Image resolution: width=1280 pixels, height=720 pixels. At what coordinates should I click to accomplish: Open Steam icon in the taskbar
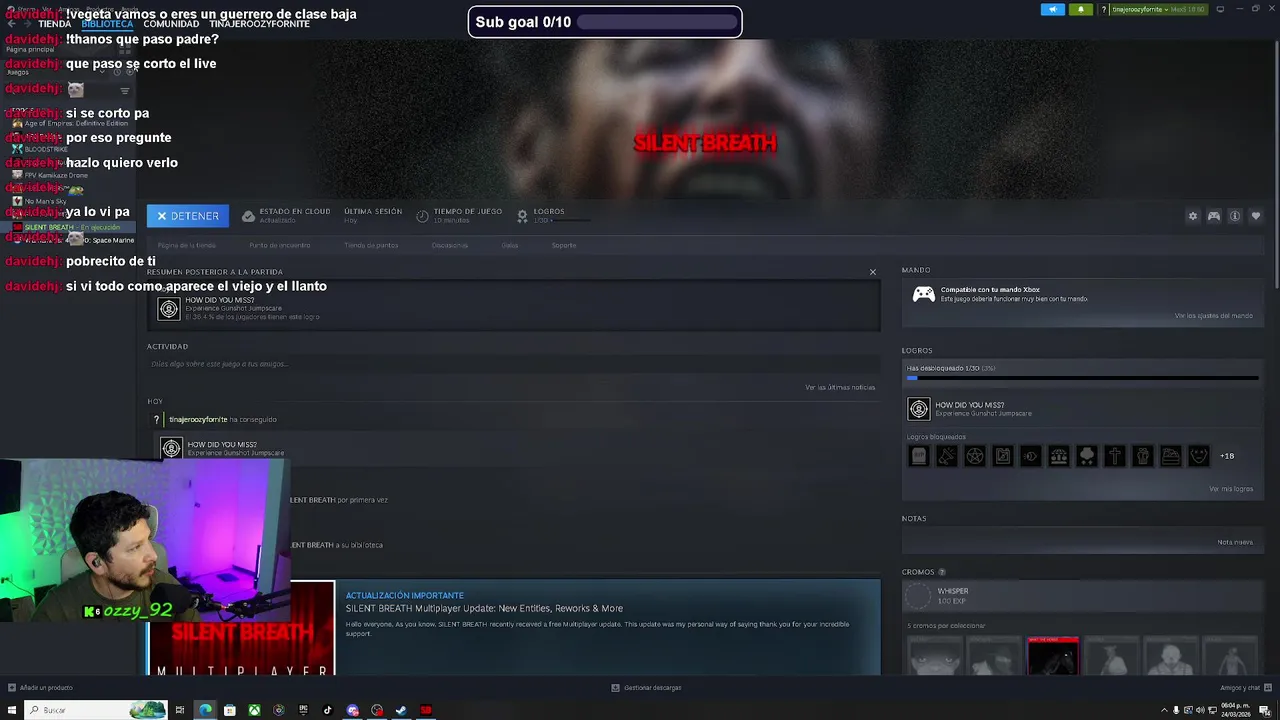pos(401,710)
